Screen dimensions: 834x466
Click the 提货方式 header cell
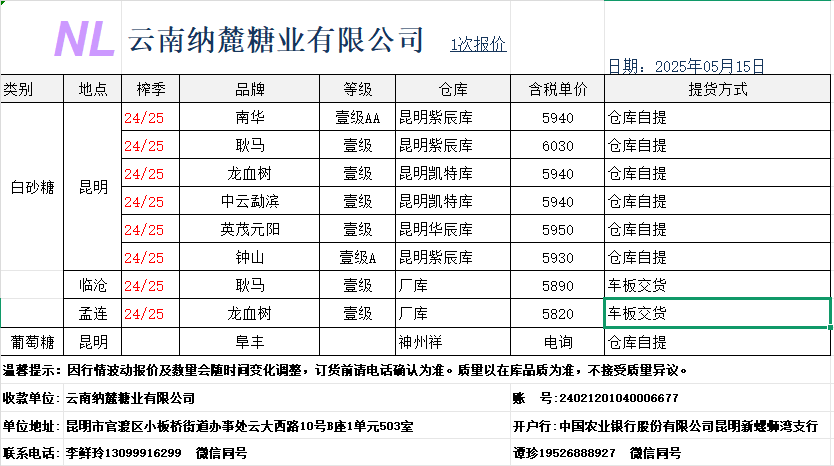click(x=717, y=89)
